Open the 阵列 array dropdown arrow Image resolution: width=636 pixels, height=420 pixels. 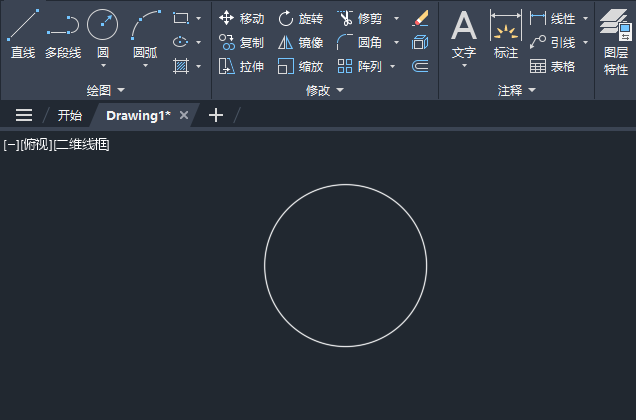[x=392, y=66]
